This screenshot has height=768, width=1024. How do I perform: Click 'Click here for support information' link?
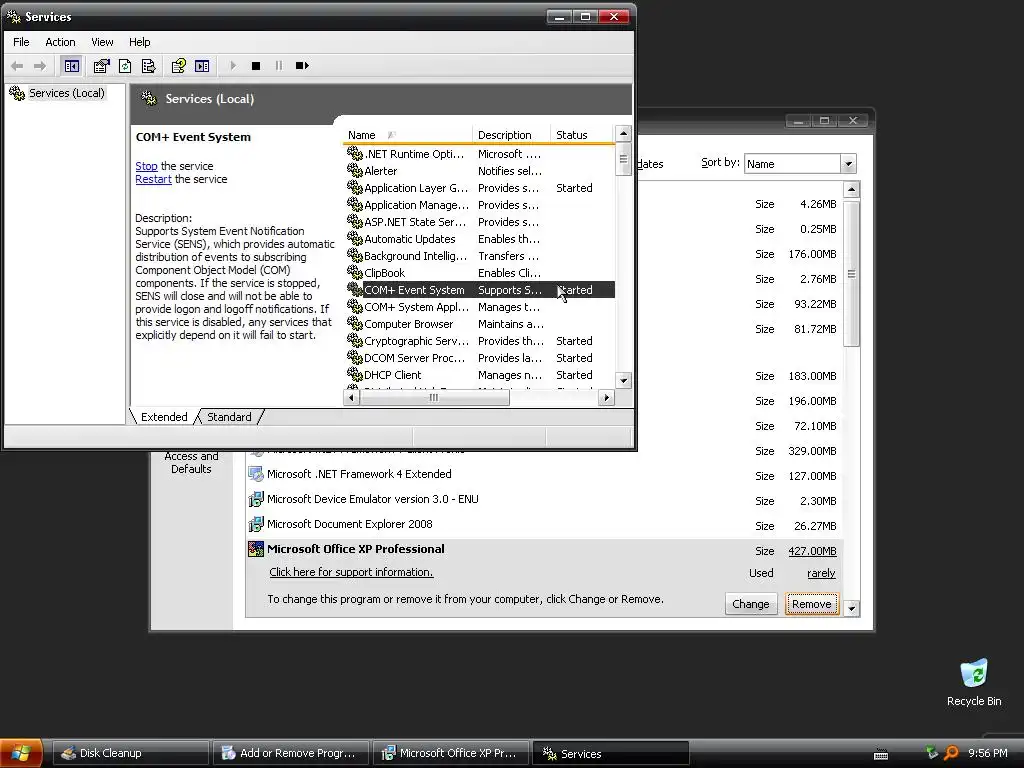(x=351, y=572)
